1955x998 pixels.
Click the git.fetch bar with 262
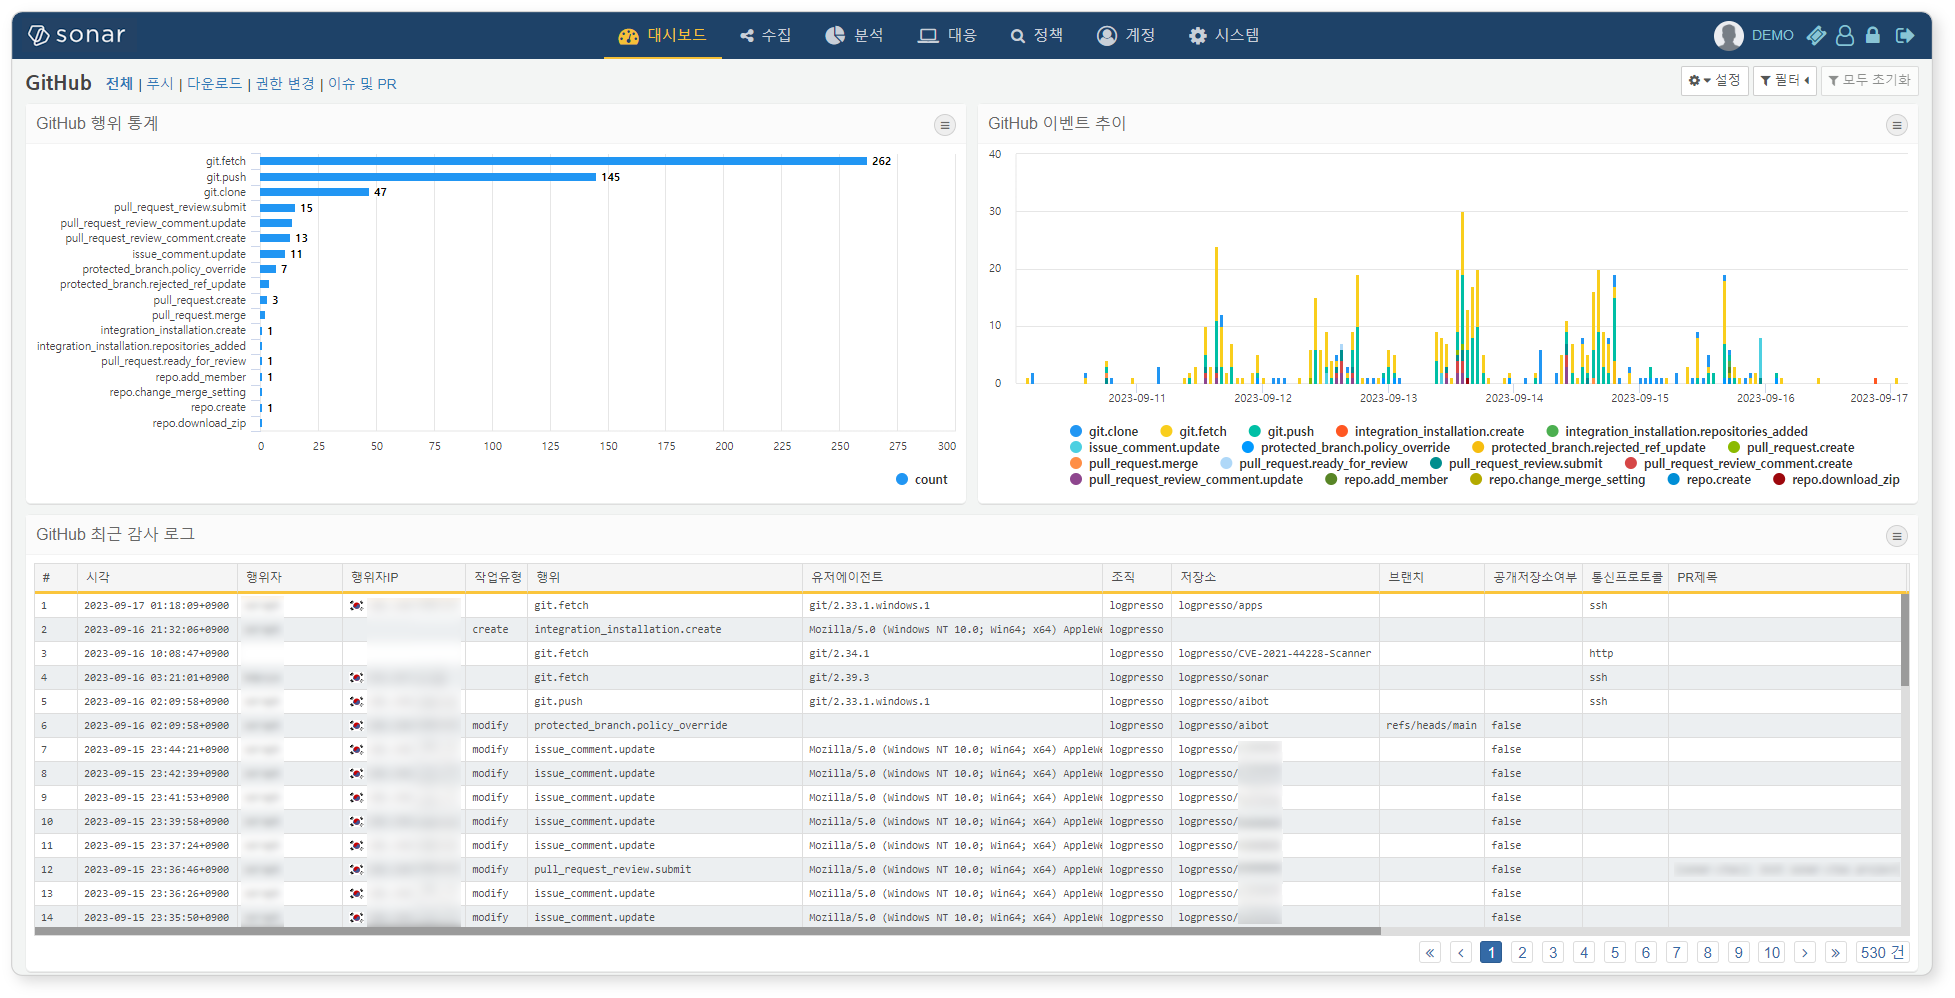click(563, 161)
